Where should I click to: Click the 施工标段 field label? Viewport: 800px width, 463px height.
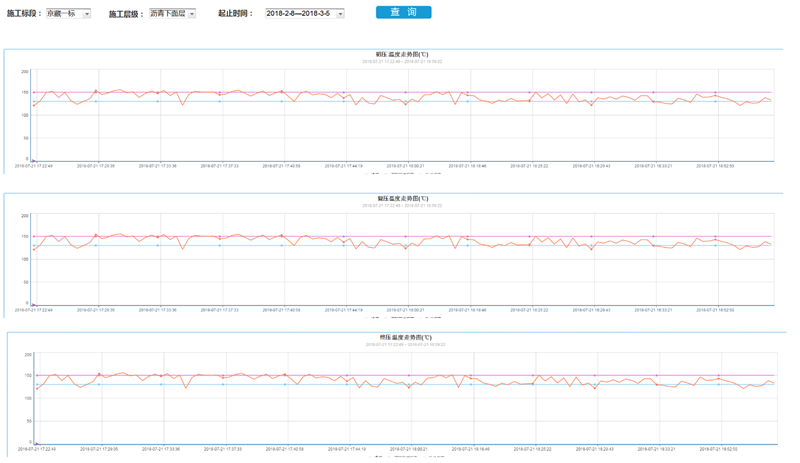[x=24, y=14]
